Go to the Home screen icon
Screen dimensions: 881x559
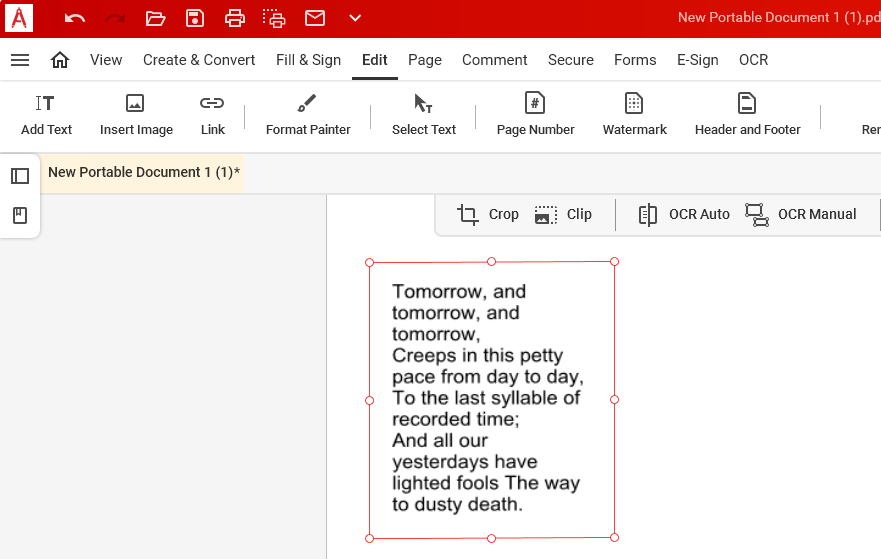[x=60, y=60]
